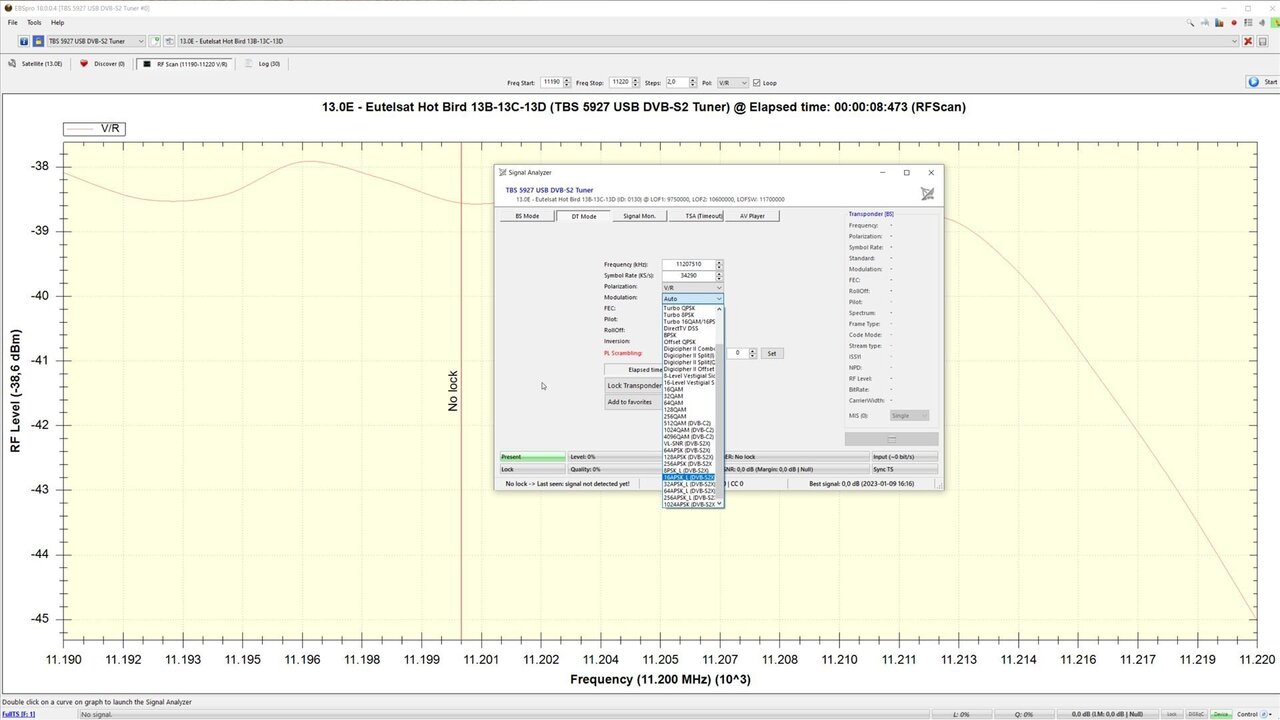Click the Add to favorites button
1280x720 pixels.
[632, 402]
